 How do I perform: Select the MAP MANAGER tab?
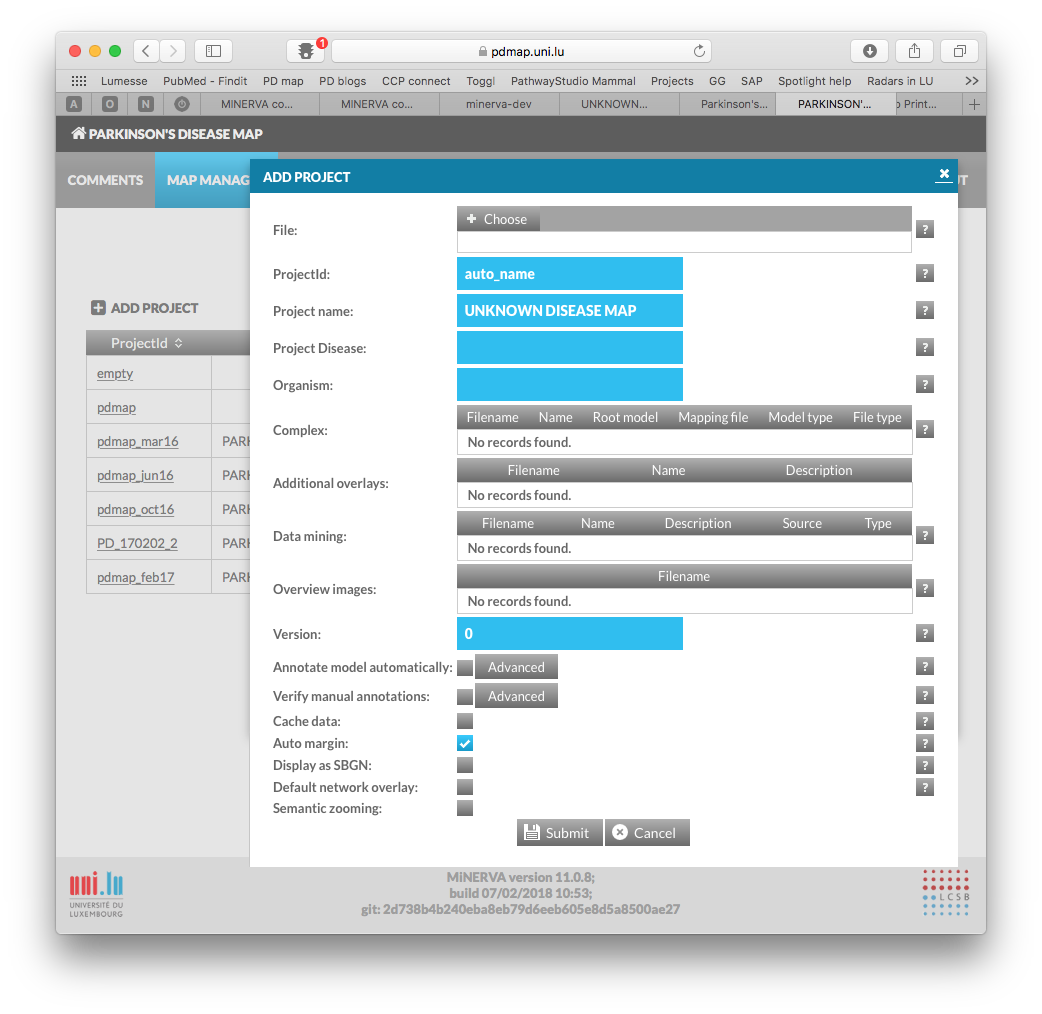coord(203,180)
